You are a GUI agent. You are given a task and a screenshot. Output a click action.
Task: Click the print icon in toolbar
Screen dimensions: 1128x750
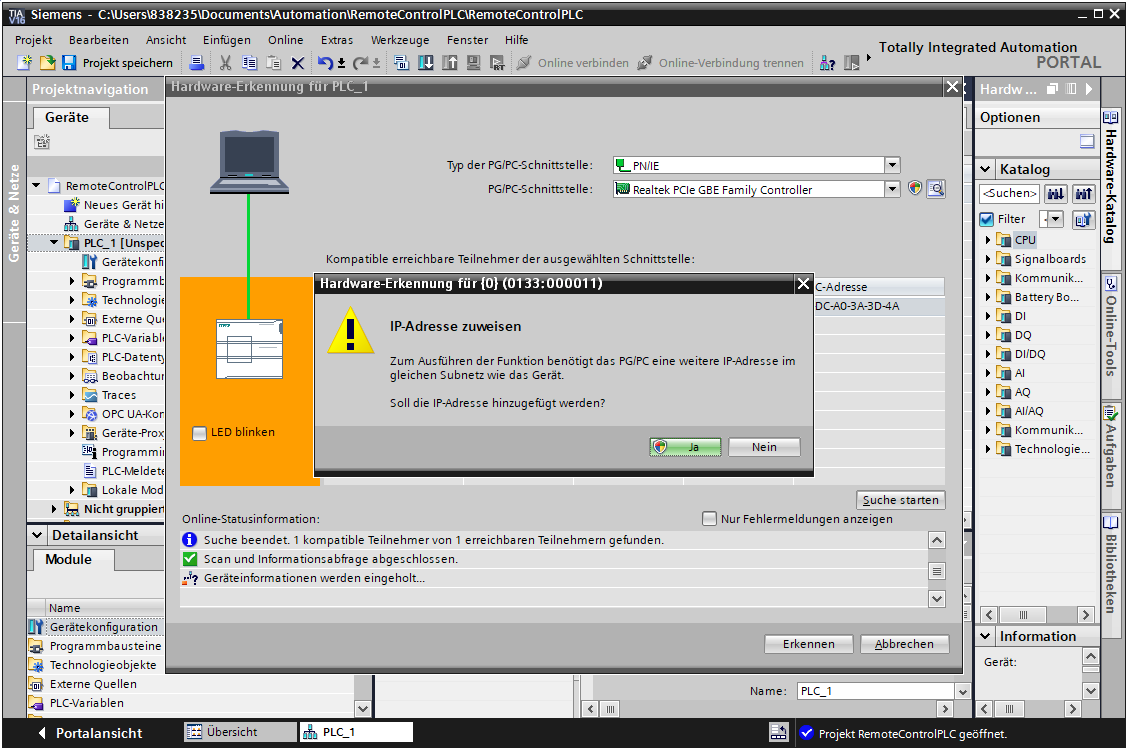[x=196, y=63]
